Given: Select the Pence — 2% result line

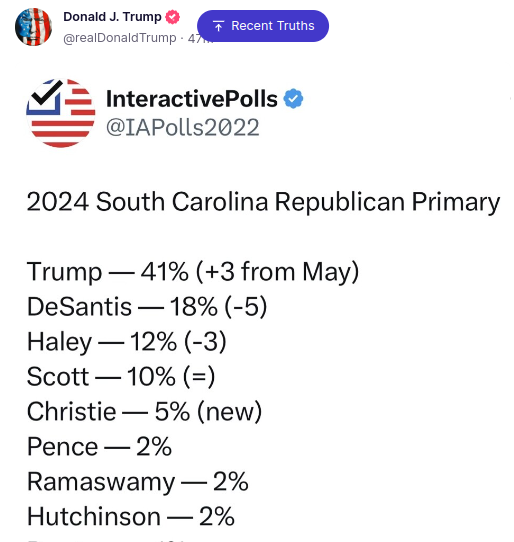Looking at the screenshot, I should (x=99, y=447).
